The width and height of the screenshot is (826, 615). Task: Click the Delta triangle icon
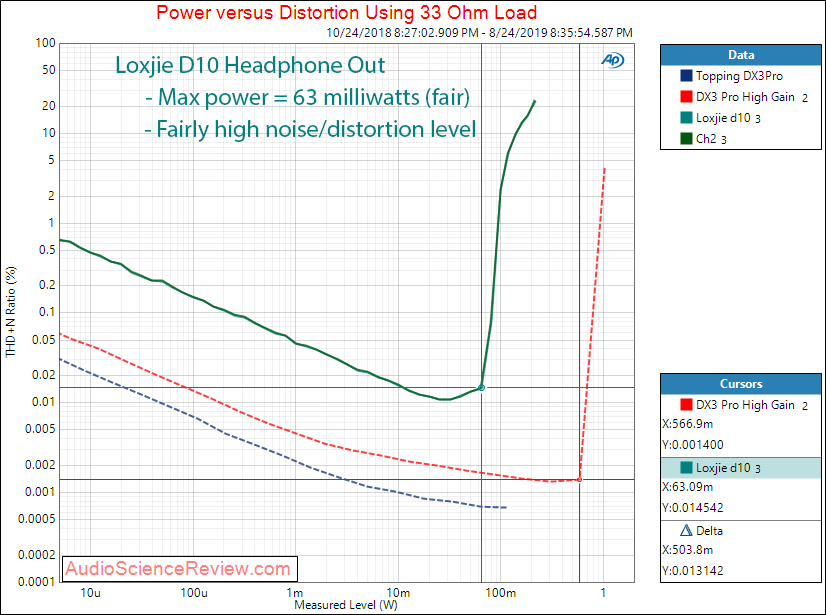[686, 530]
